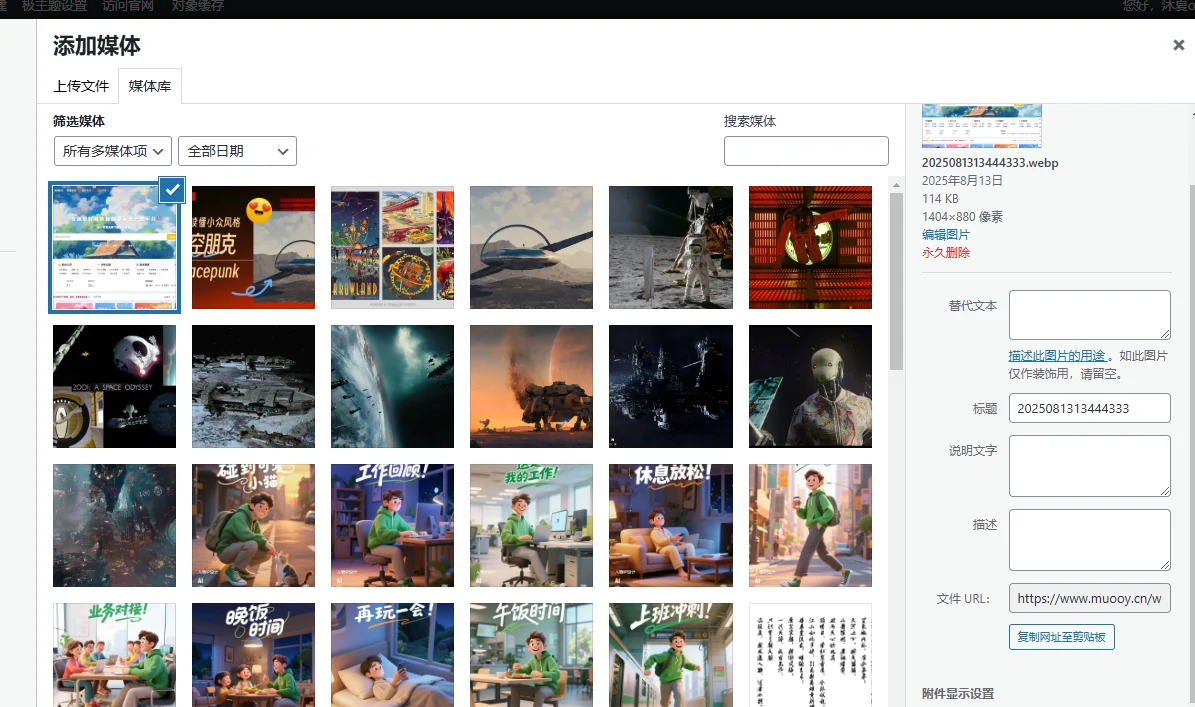Click the 2025年8月13日 upload date text
This screenshot has width=1195, height=707.
962,181
